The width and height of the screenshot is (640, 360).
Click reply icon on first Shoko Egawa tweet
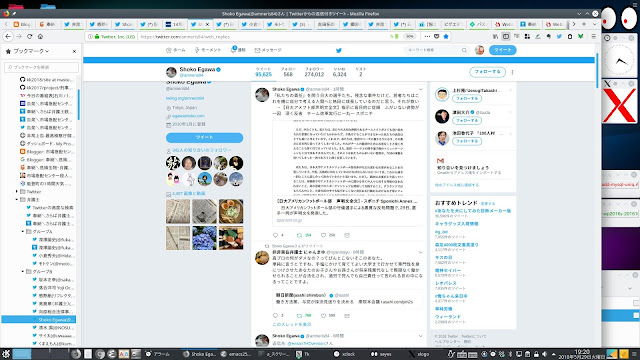(x=275, y=235)
